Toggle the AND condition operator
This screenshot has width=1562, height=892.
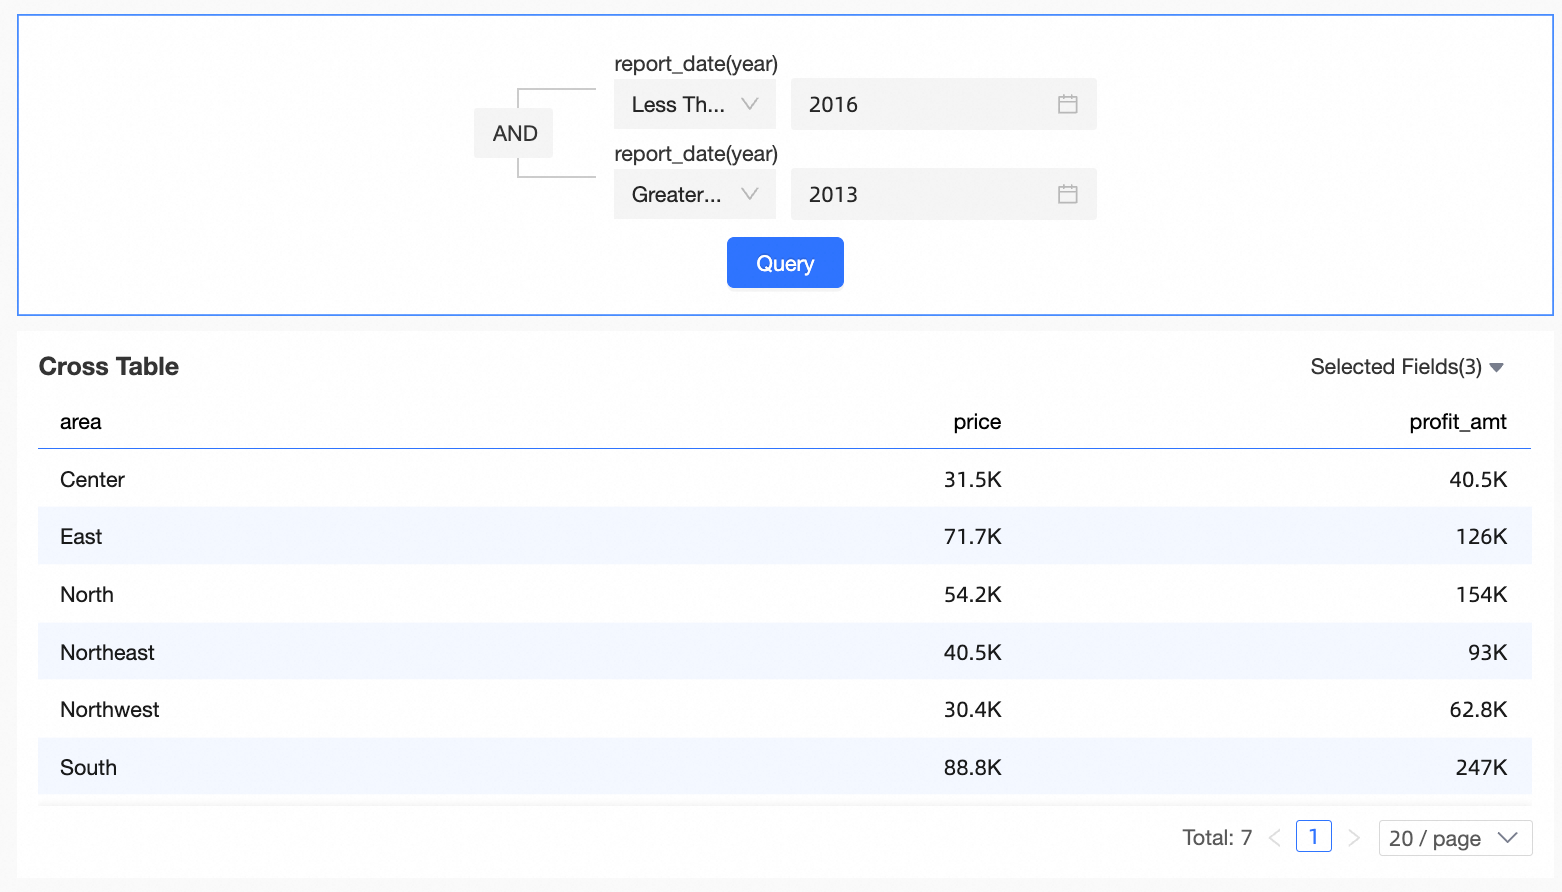click(x=514, y=133)
